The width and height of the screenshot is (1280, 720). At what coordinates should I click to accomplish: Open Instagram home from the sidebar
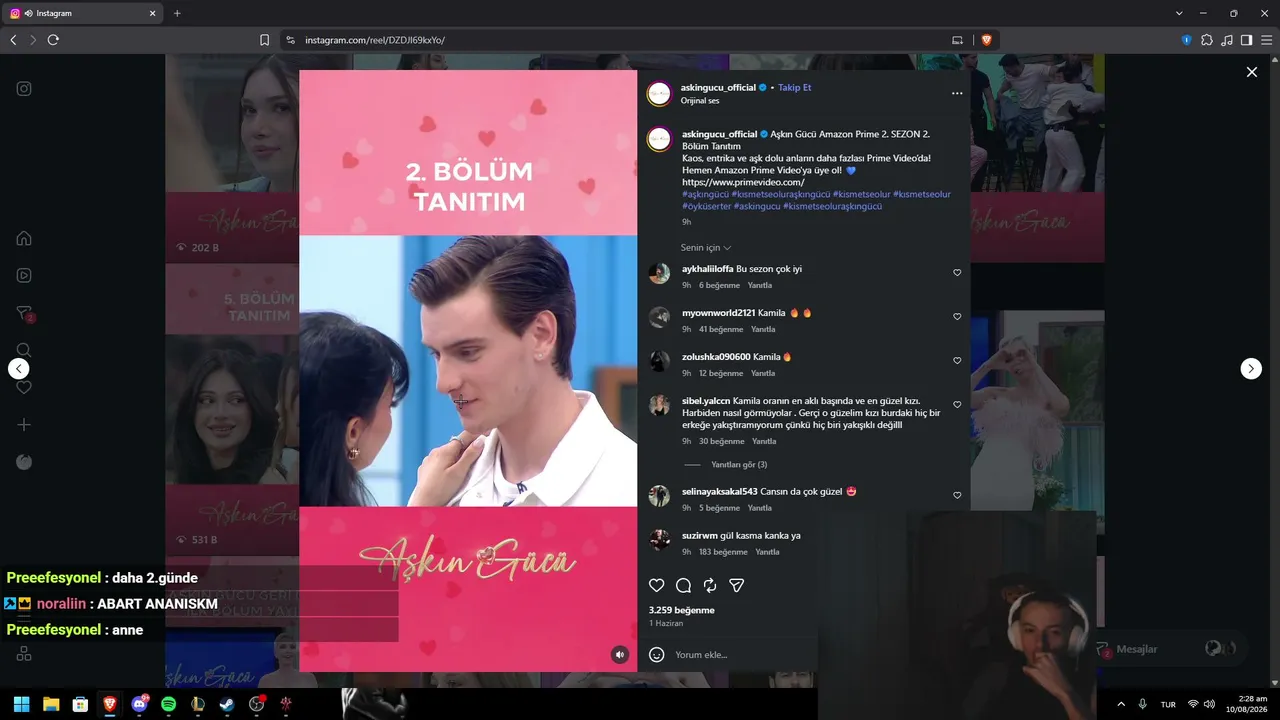[x=24, y=238]
